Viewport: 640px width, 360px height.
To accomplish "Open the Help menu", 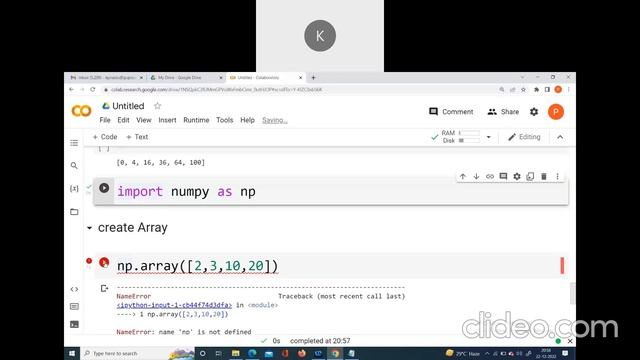I will (247, 120).
